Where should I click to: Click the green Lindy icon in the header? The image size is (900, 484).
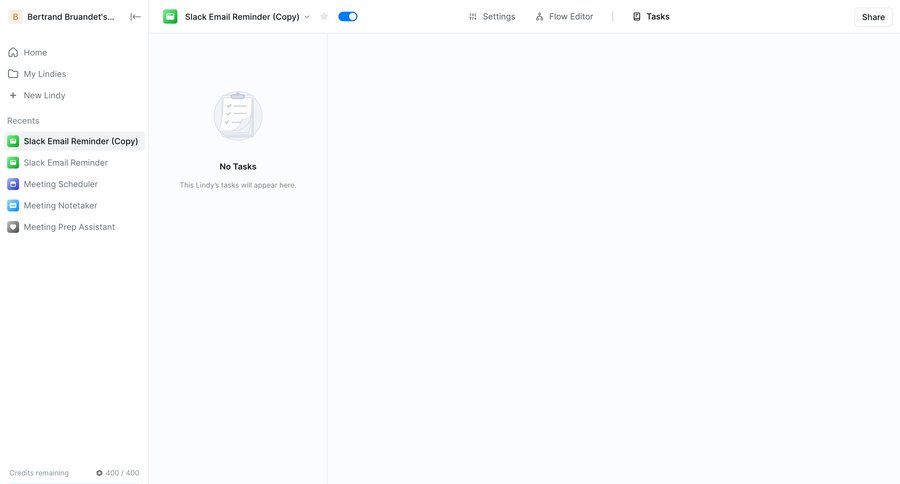[170, 17]
